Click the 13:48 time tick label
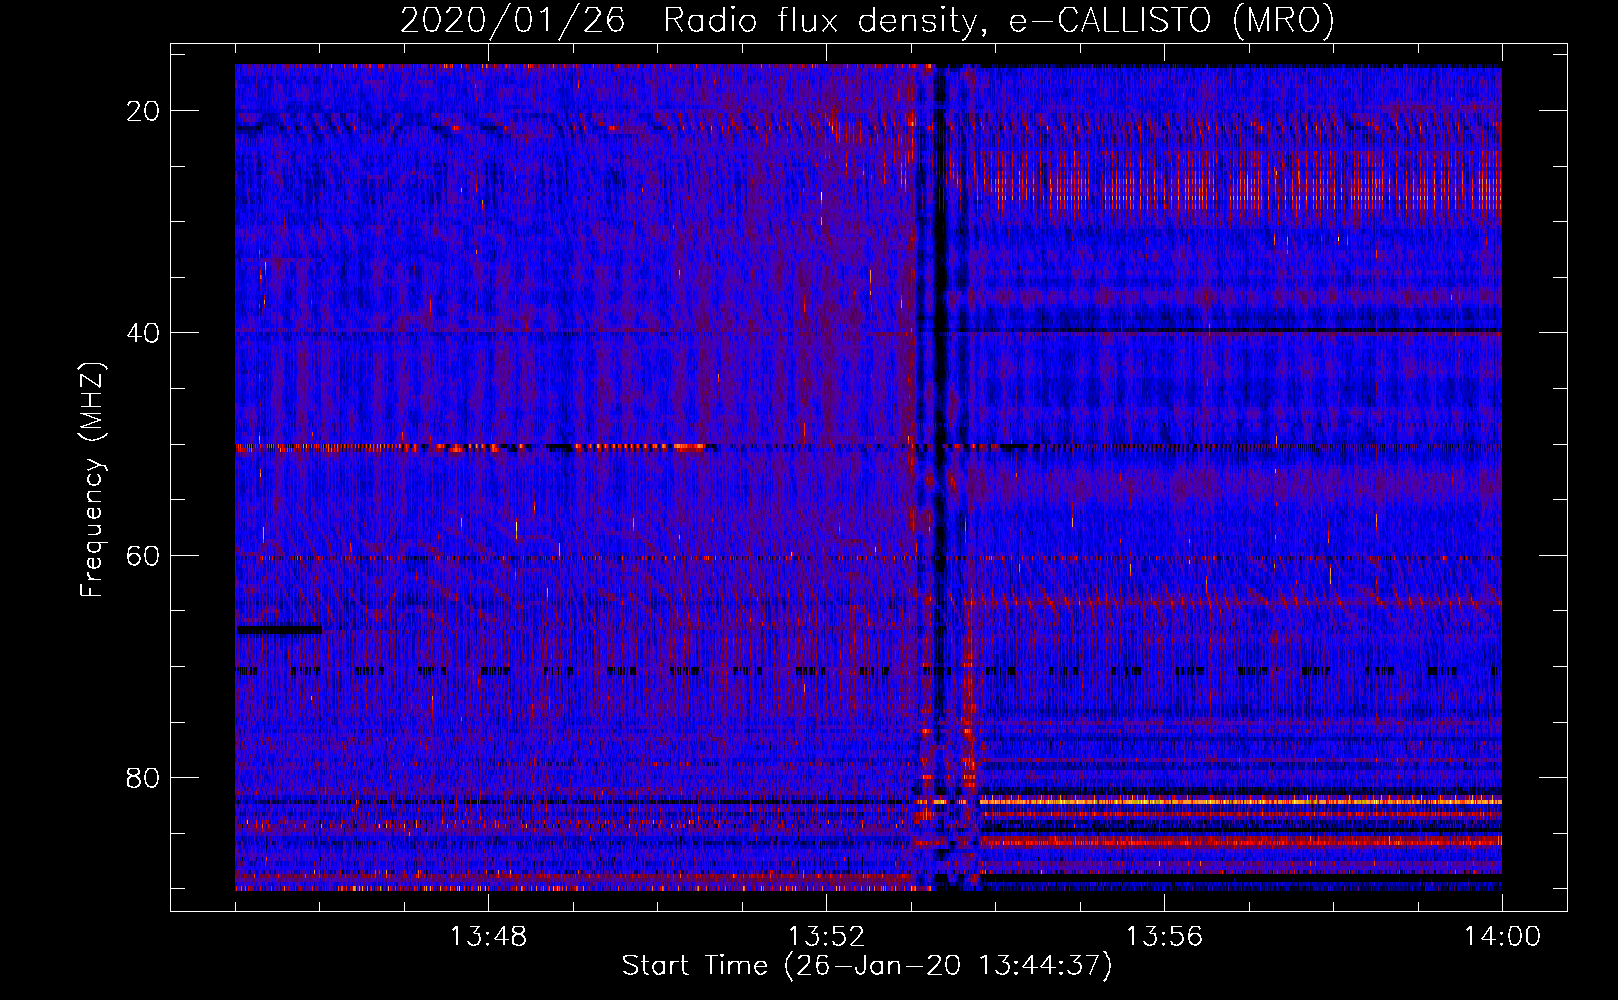This screenshot has width=1618, height=1000. [x=488, y=937]
